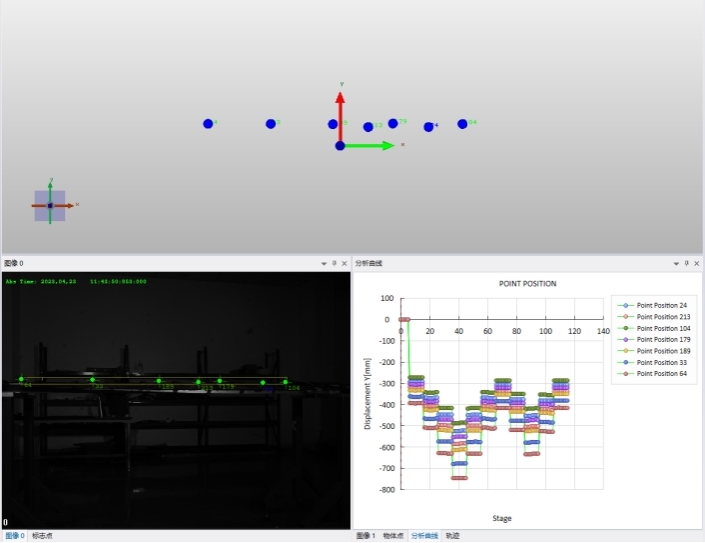
Task: Close the 分析曲线 panel
Action: [696, 263]
